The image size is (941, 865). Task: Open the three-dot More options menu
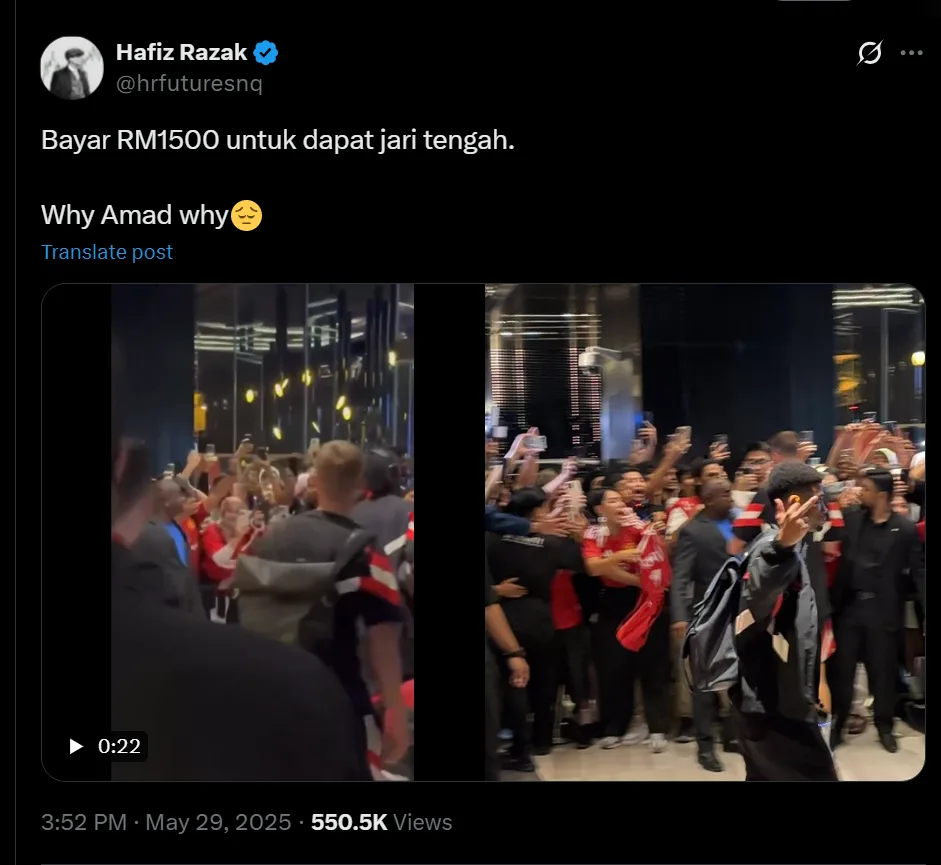[x=911, y=54]
